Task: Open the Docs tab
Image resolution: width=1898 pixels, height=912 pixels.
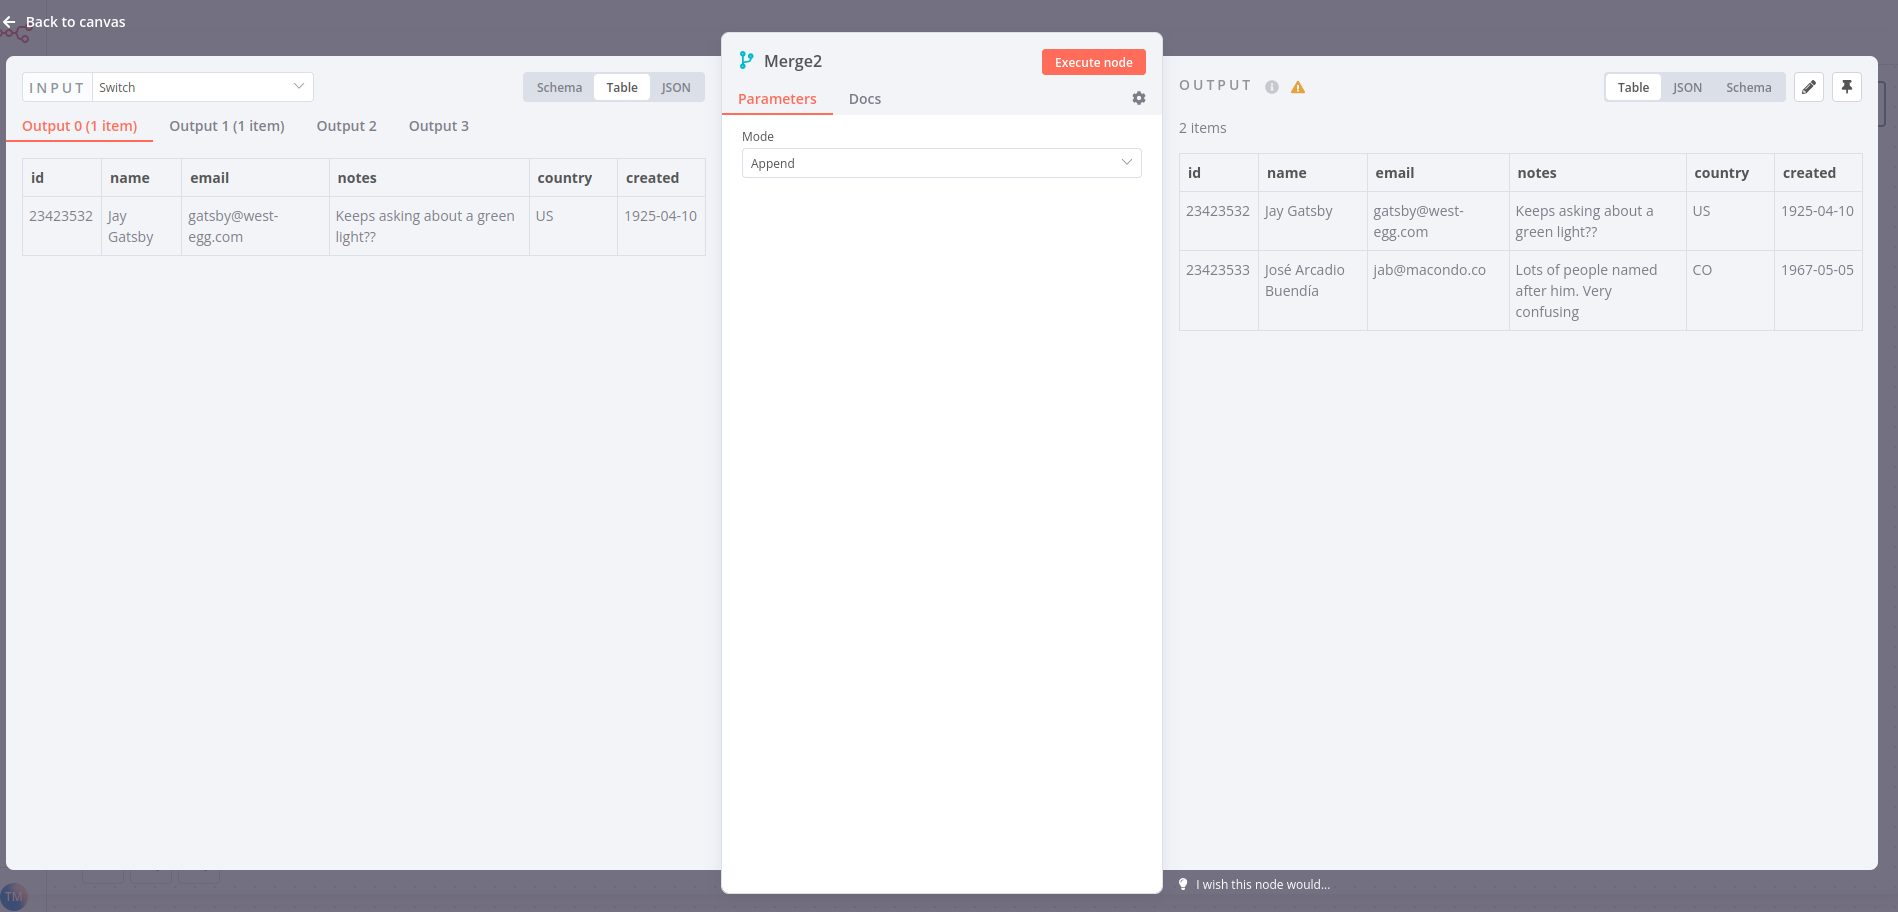Action: pyautogui.click(x=865, y=99)
